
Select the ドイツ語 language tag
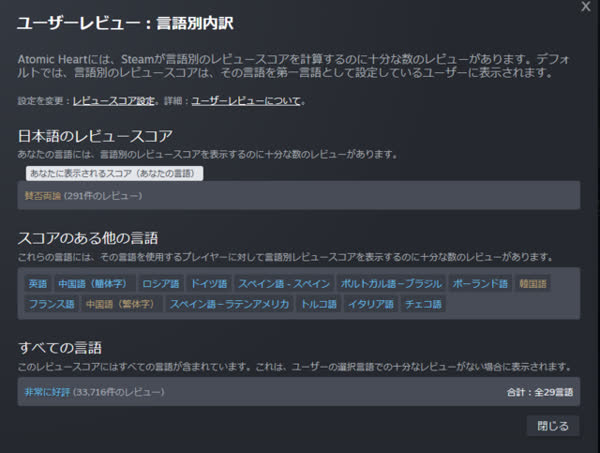[x=209, y=284]
